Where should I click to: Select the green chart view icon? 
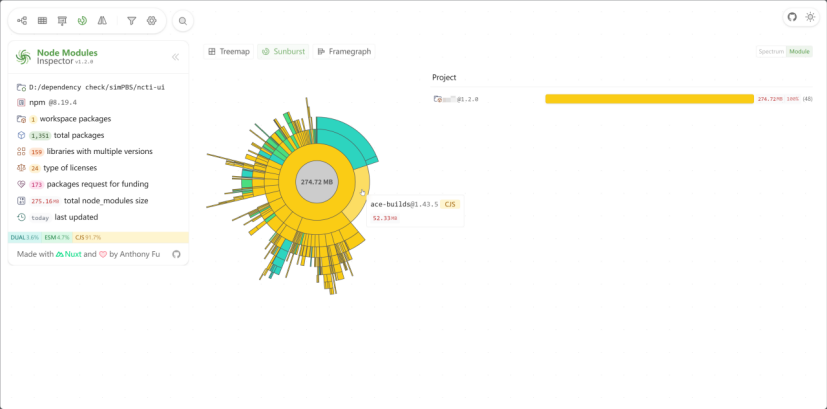click(x=82, y=21)
